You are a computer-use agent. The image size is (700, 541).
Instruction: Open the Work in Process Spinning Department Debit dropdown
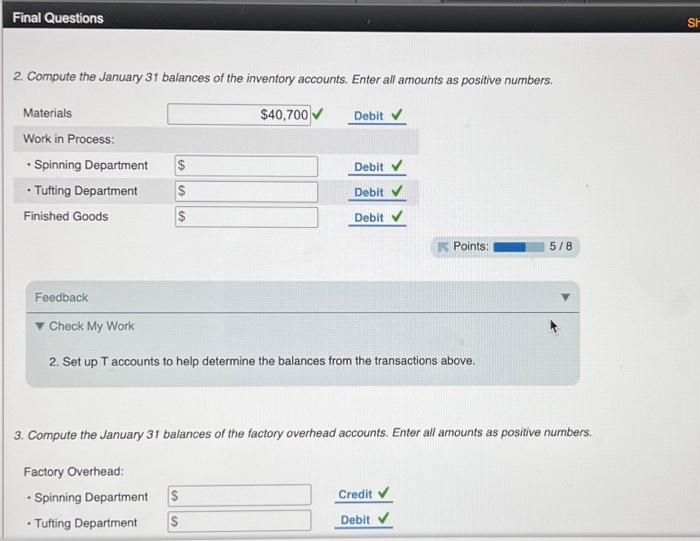(377, 167)
